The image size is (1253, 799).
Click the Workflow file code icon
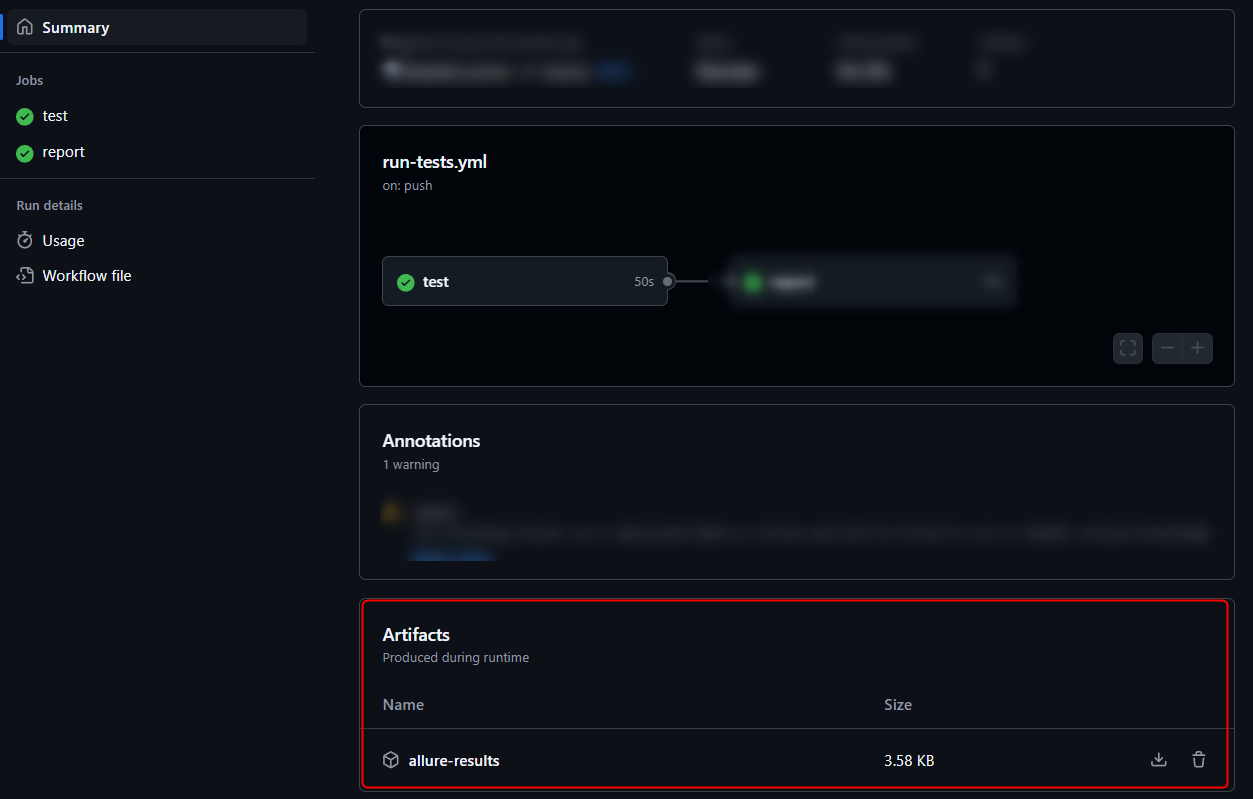[x=25, y=276]
